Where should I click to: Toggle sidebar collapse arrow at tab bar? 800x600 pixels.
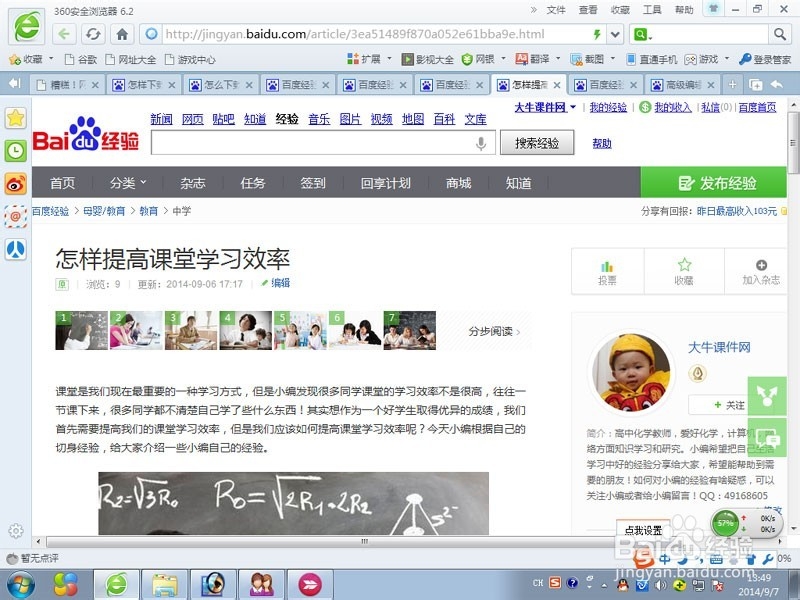click(15, 84)
